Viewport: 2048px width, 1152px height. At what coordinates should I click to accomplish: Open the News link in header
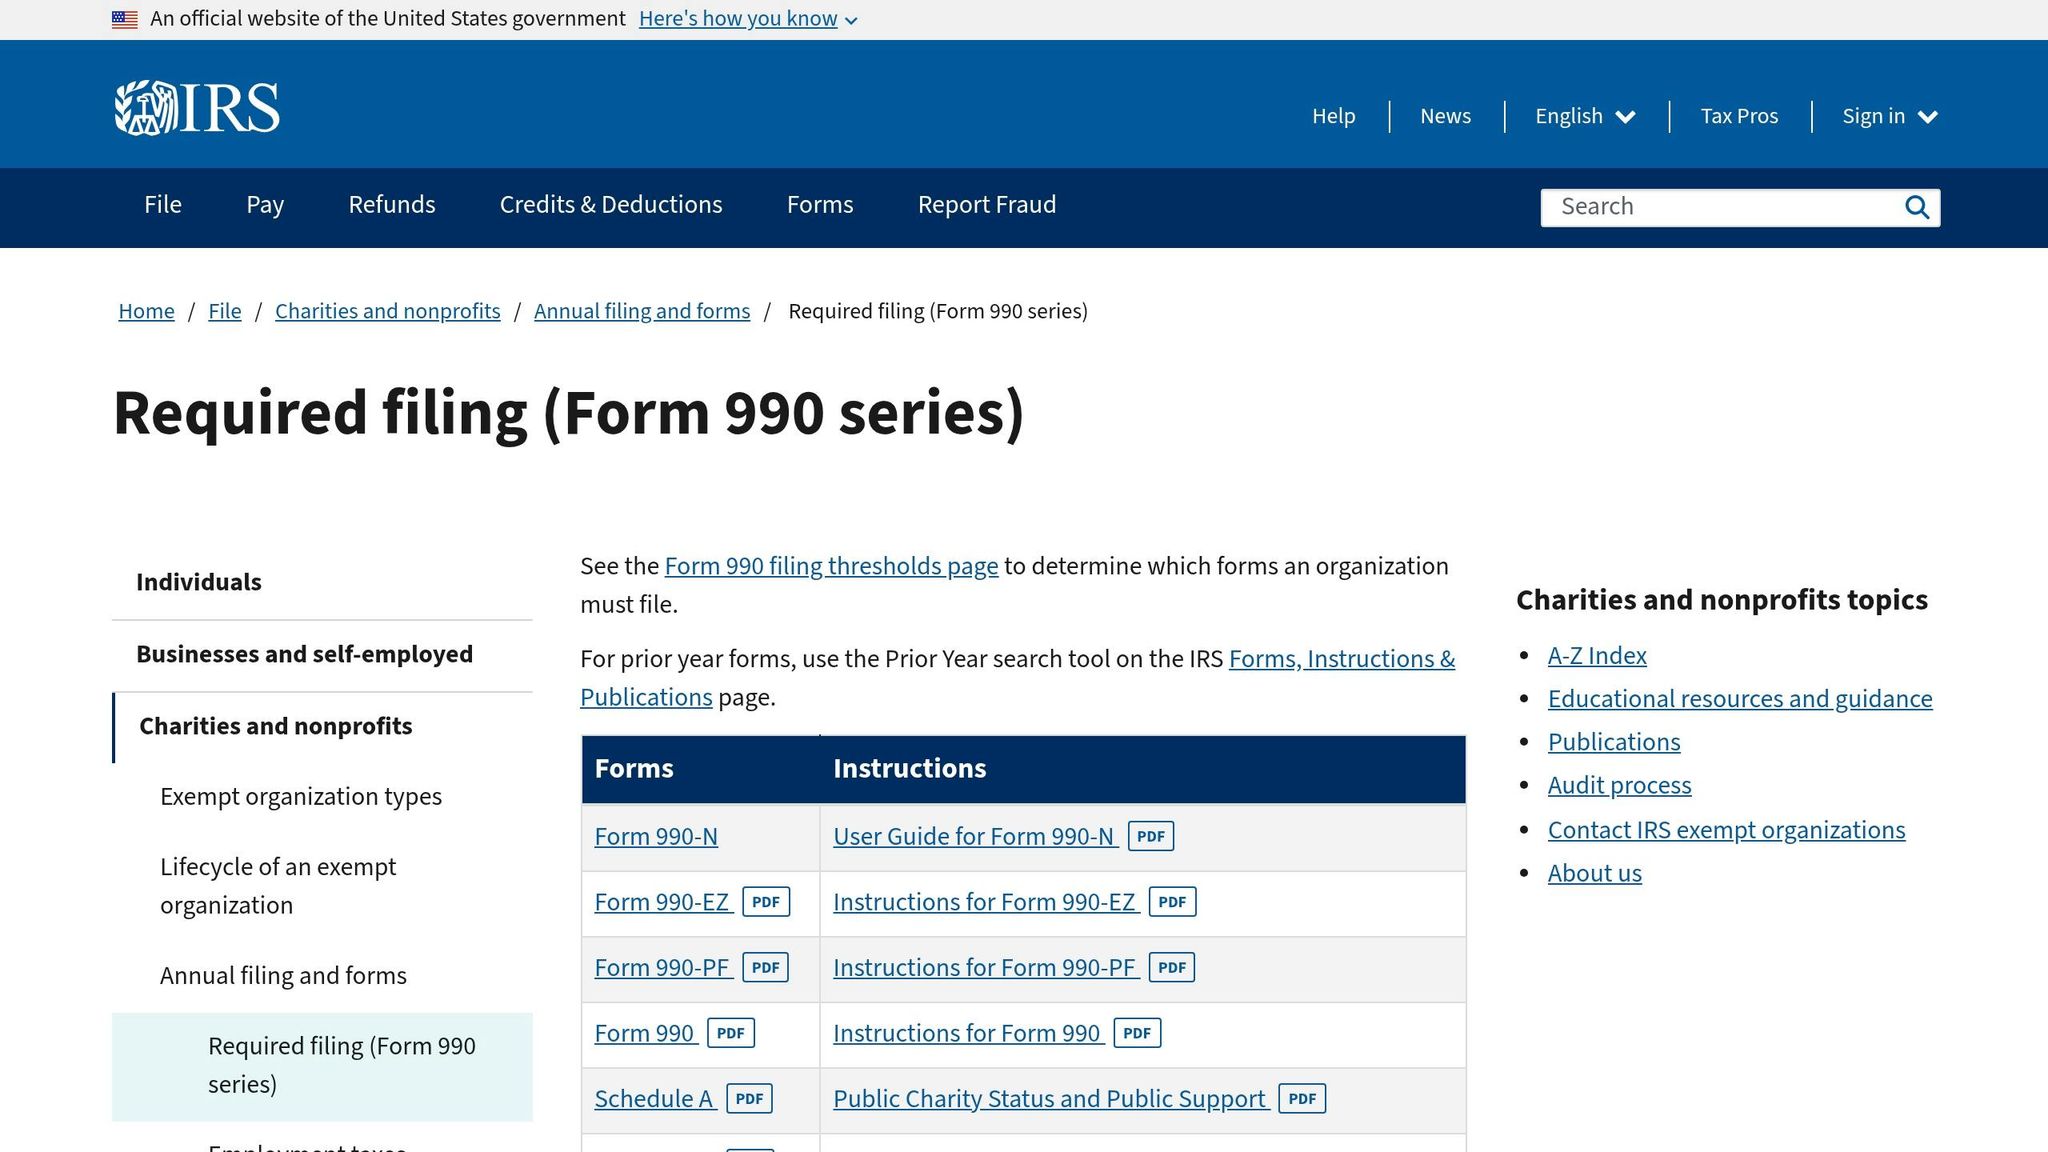[1445, 116]
